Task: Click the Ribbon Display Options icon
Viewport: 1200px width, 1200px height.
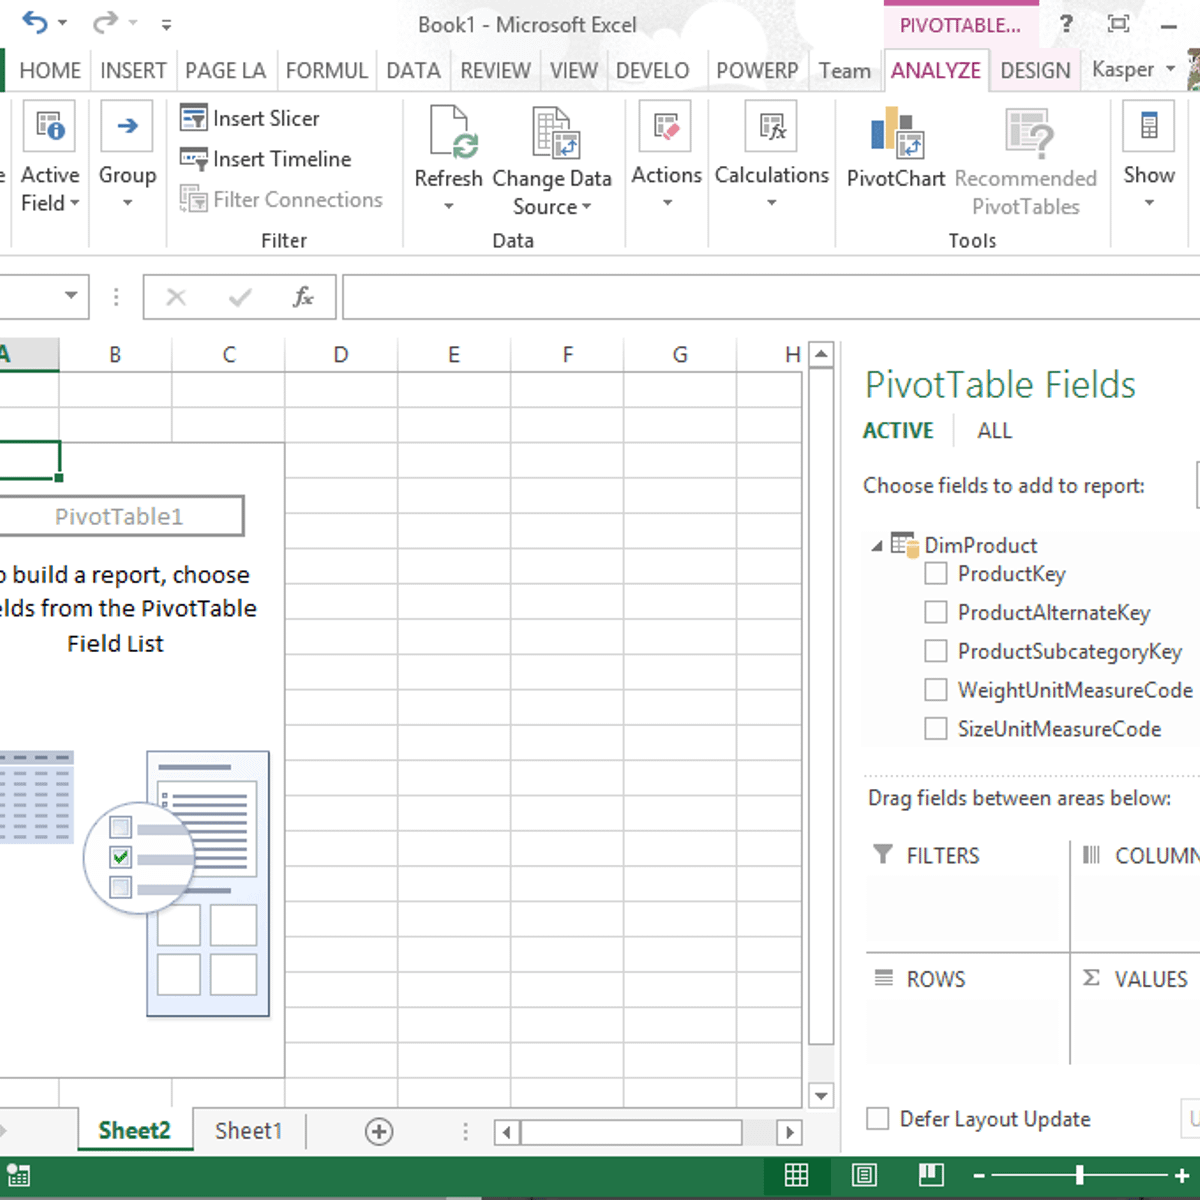Action: coord(1119,23)
